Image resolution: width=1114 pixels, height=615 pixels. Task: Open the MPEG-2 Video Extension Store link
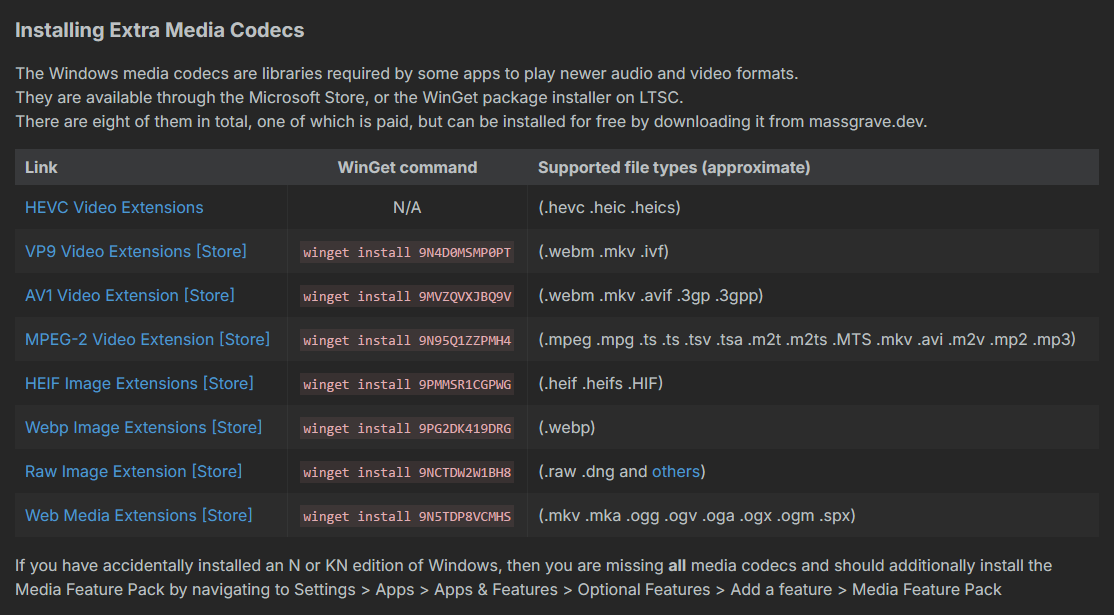coord(147,340)
